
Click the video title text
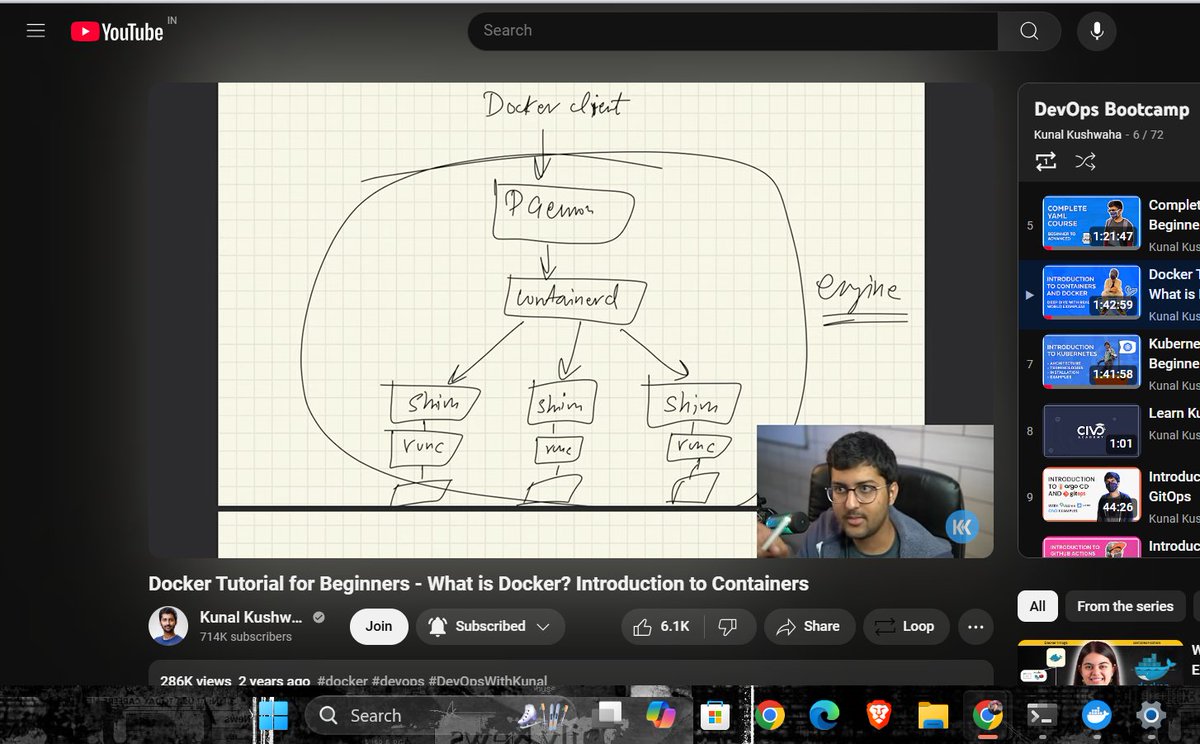click(x=478, y=583)
